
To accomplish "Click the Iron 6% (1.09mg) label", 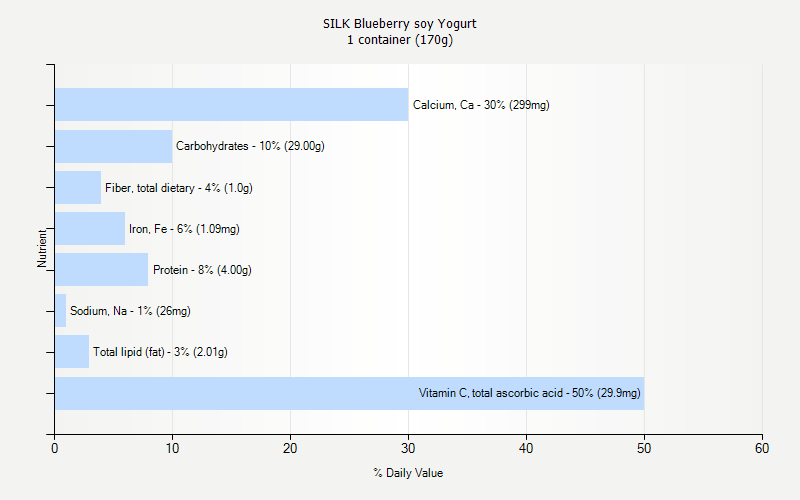I will [x=184, y=229].
